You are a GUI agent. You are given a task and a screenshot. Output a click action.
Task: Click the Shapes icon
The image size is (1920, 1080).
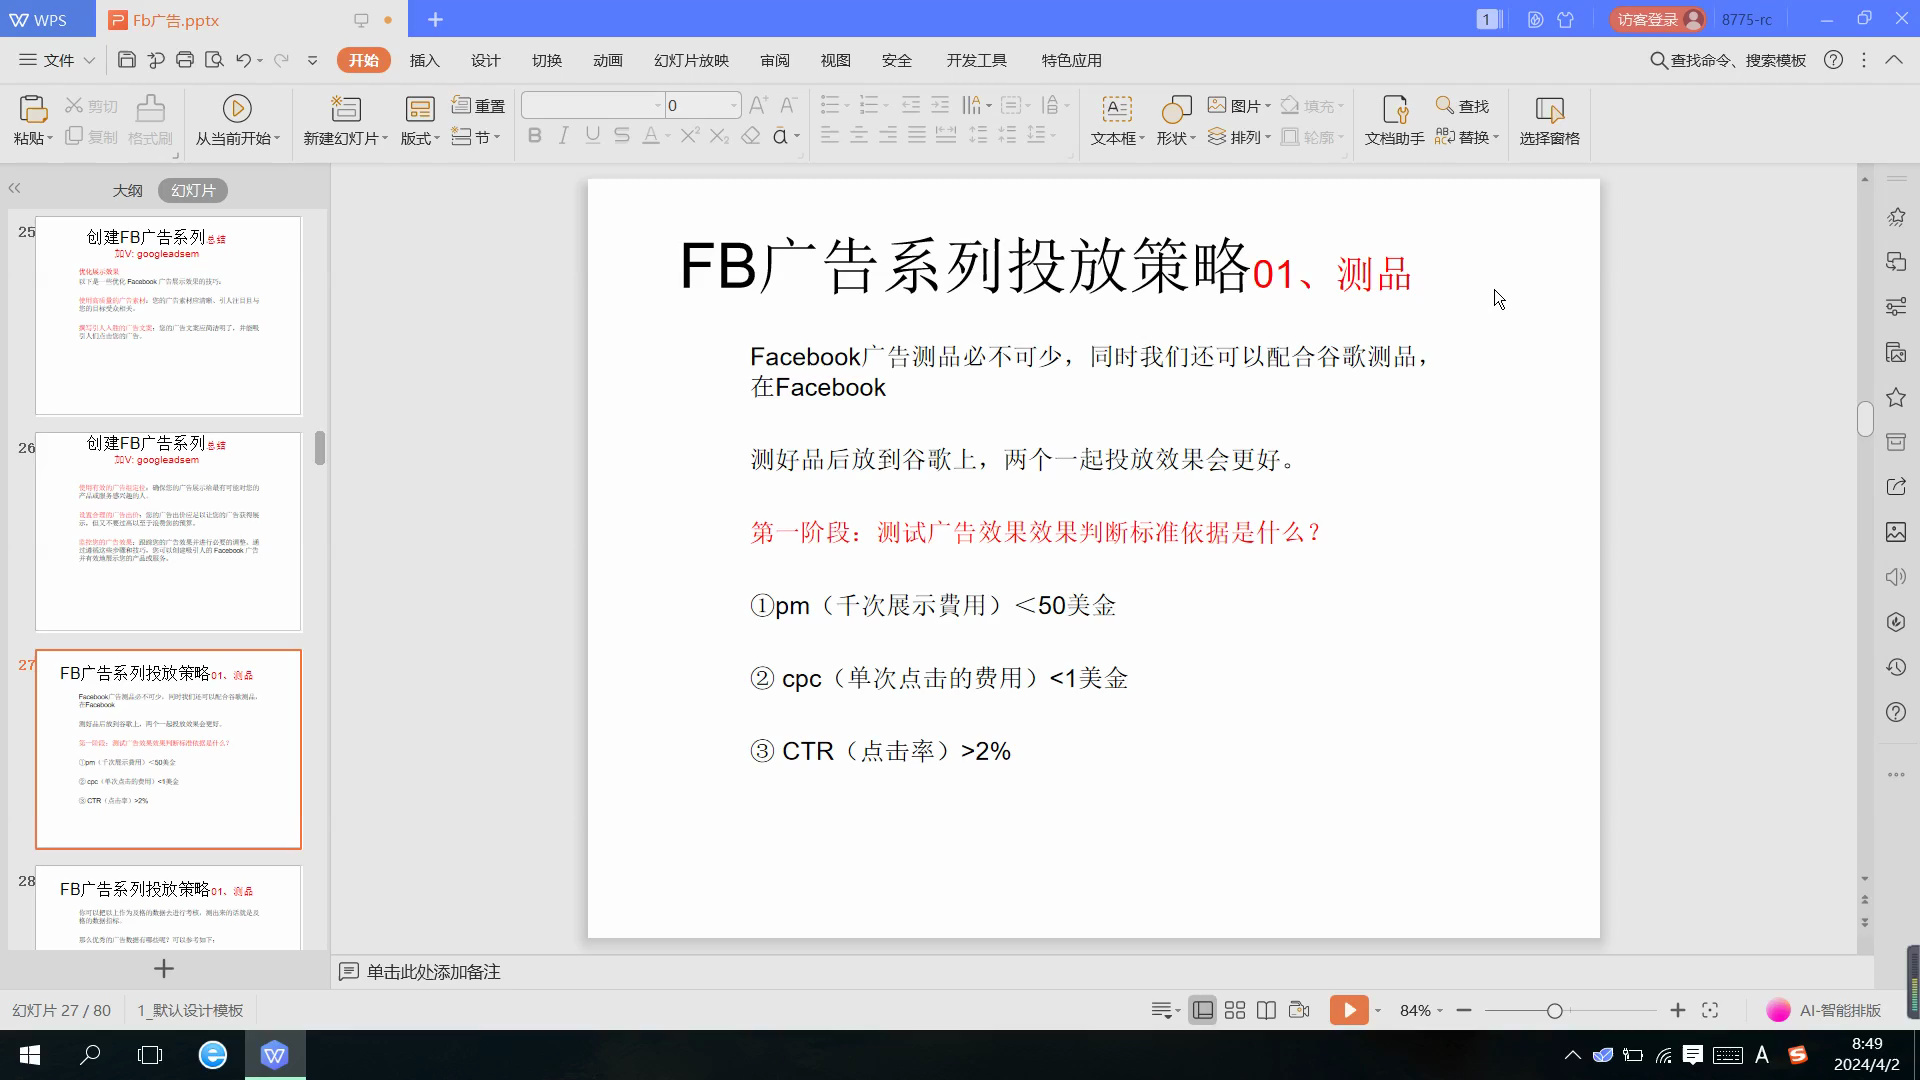click(1176, 108)
